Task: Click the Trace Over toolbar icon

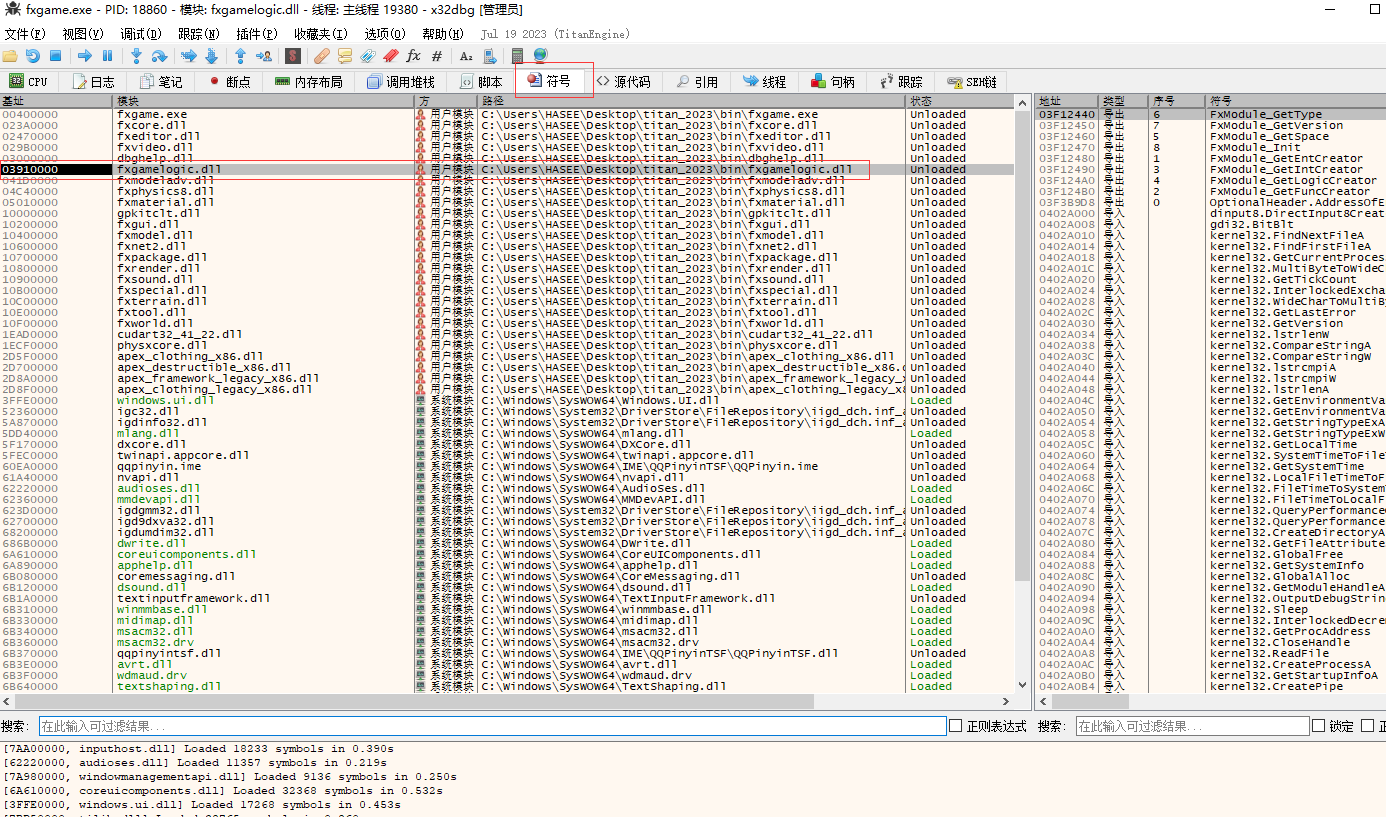Action: click(x=211, y=56)
